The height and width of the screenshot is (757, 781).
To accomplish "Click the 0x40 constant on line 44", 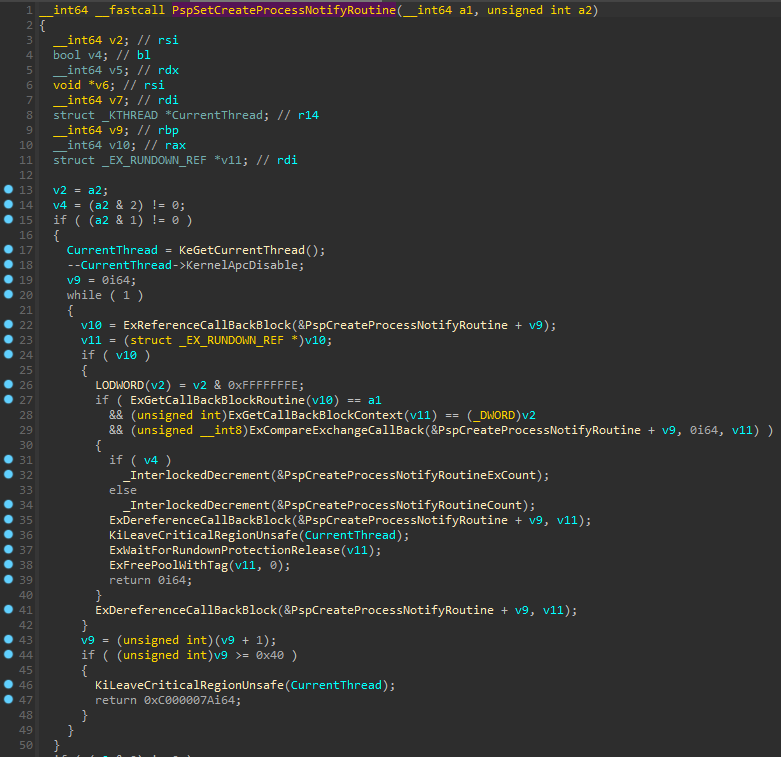I will click(x=269, y=655).
